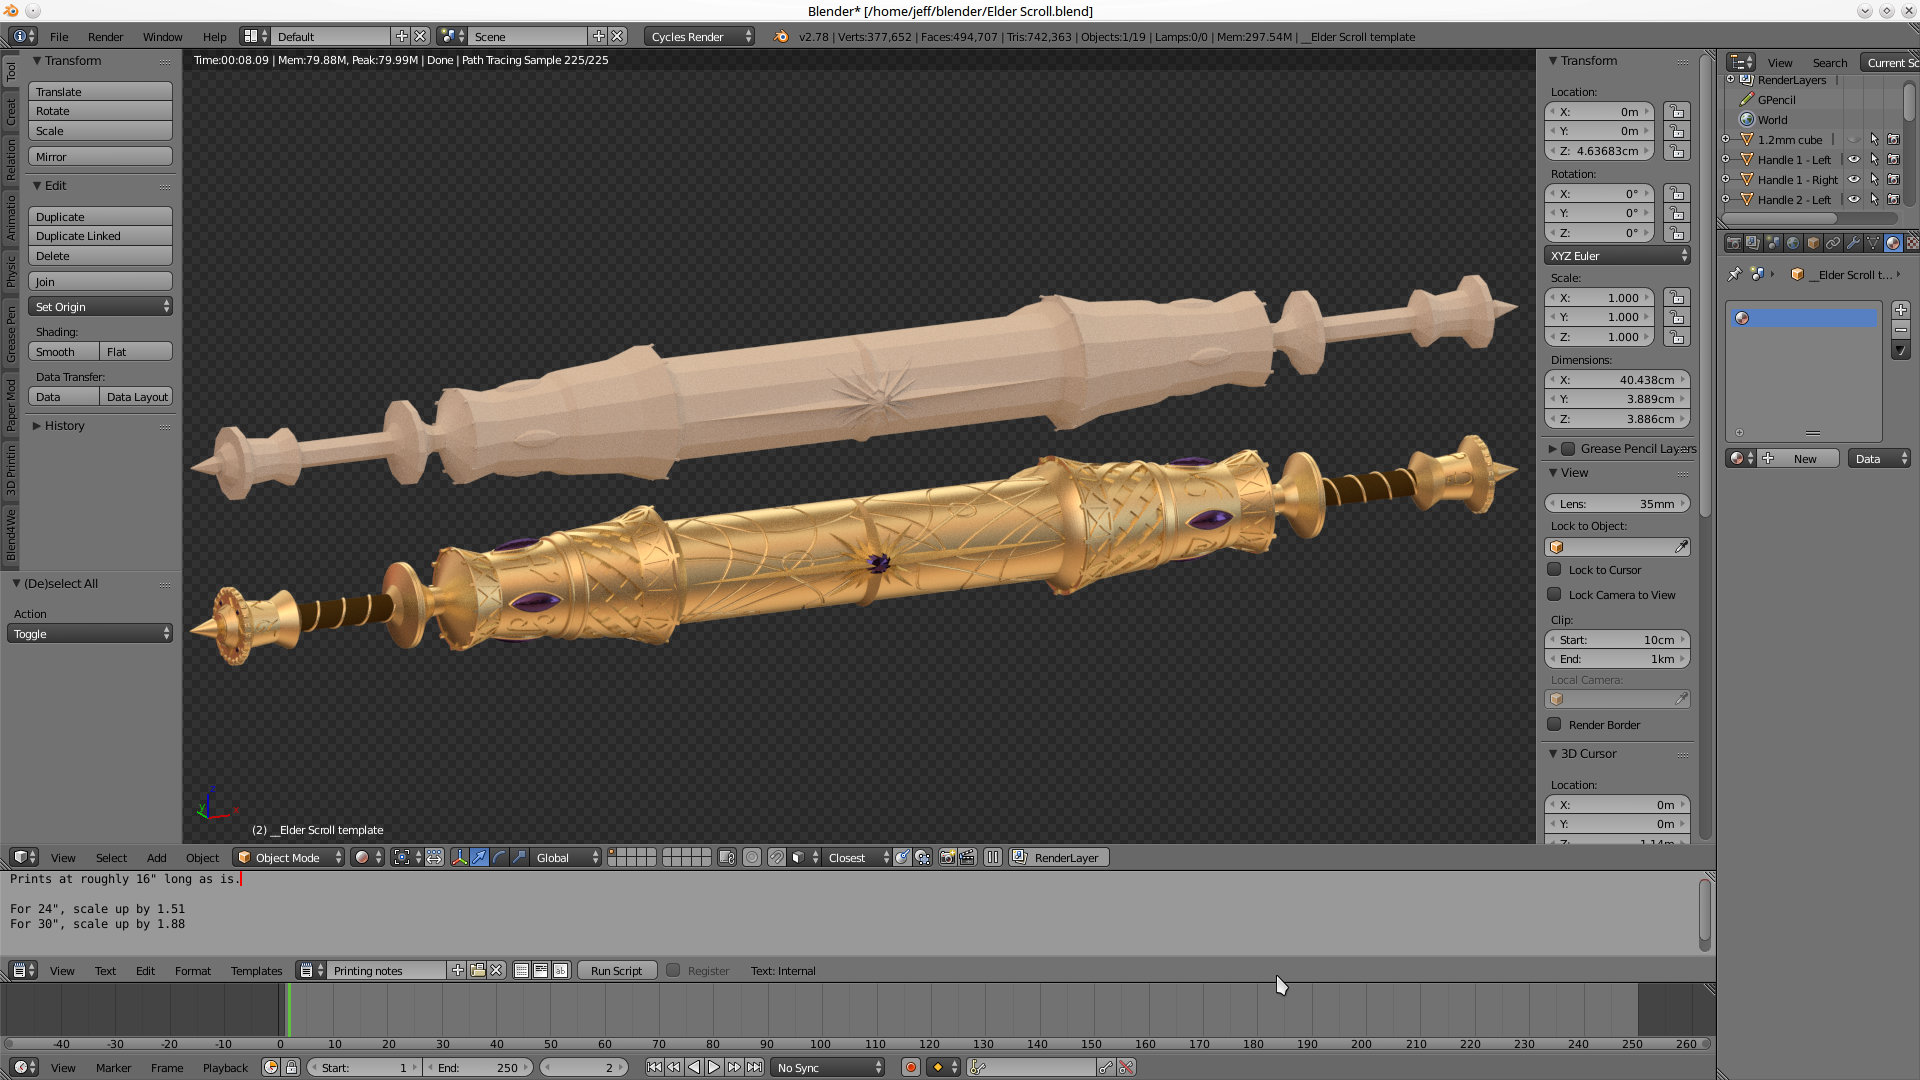This screenshot has width=1920, height=1080.
Task: Open the Toggle action dropdown
Action: click(x=90, y=633)
